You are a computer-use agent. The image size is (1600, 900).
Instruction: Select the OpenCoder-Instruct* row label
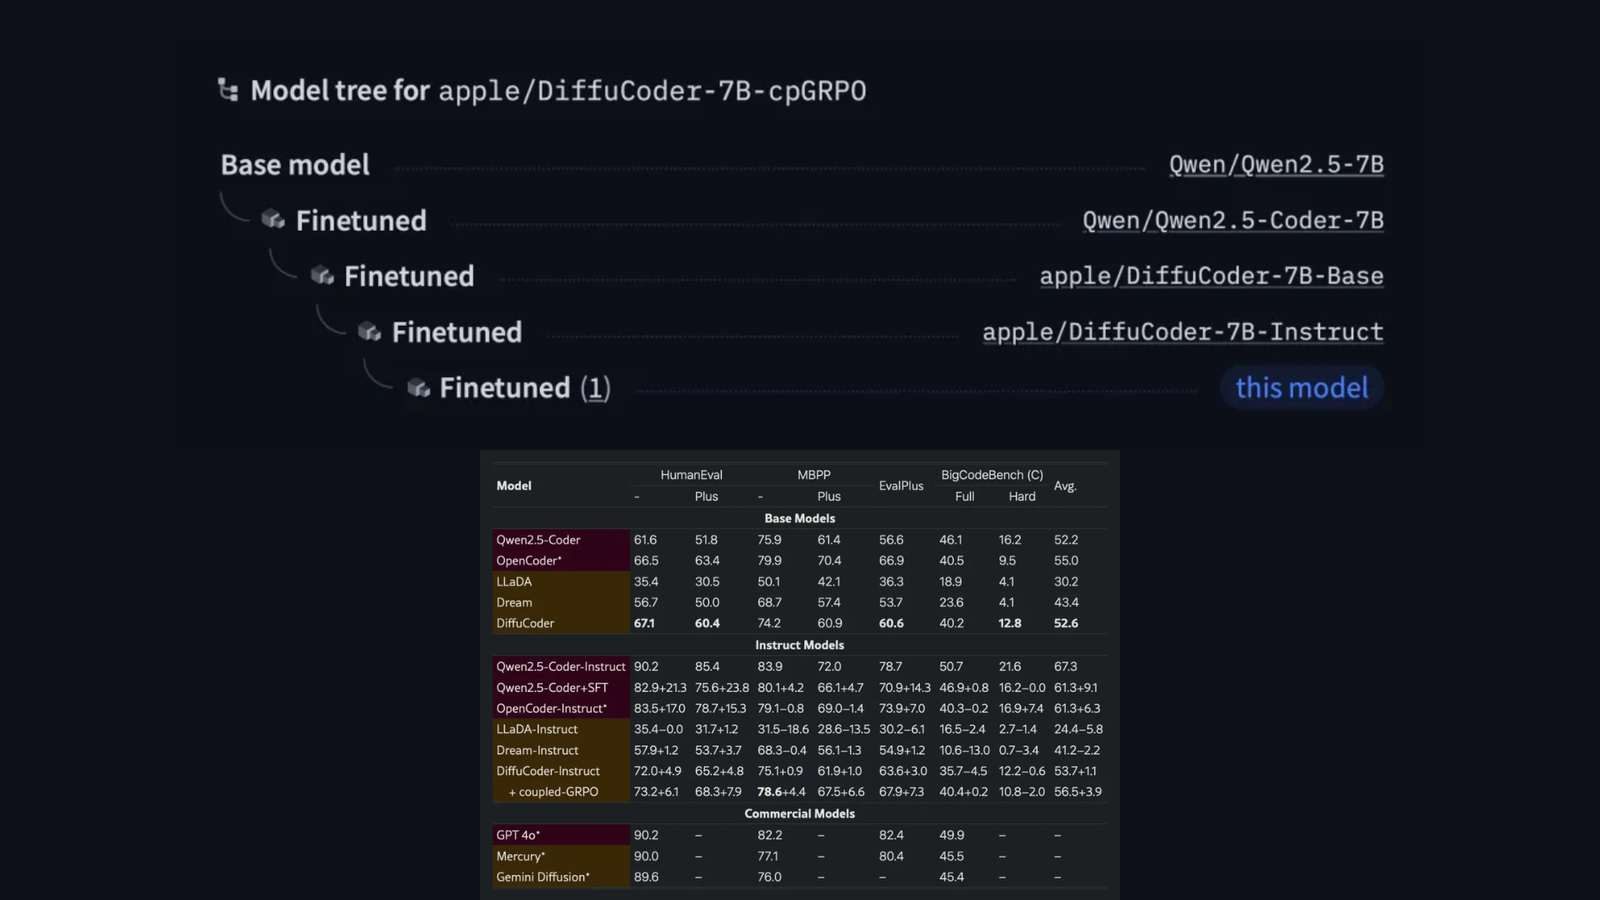552,709
